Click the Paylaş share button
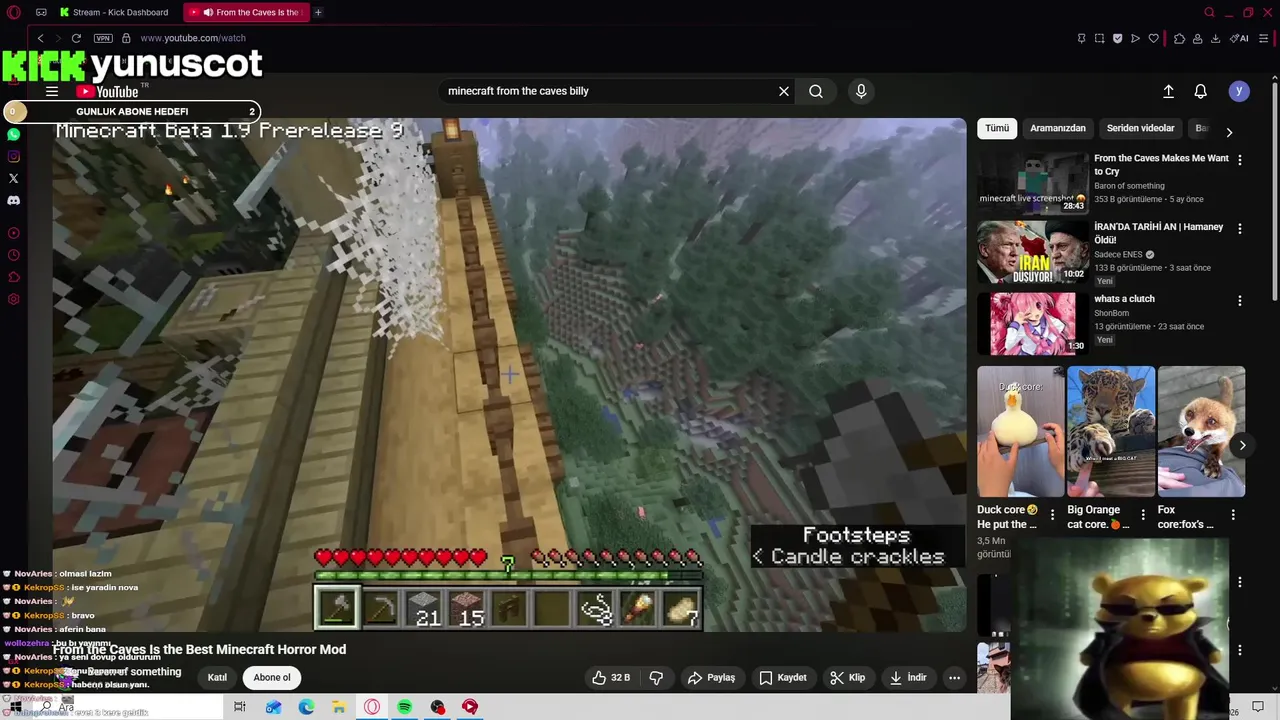The width and height of the screenshot is (1280, 720). pyautogui.click(x=711, y=678)
